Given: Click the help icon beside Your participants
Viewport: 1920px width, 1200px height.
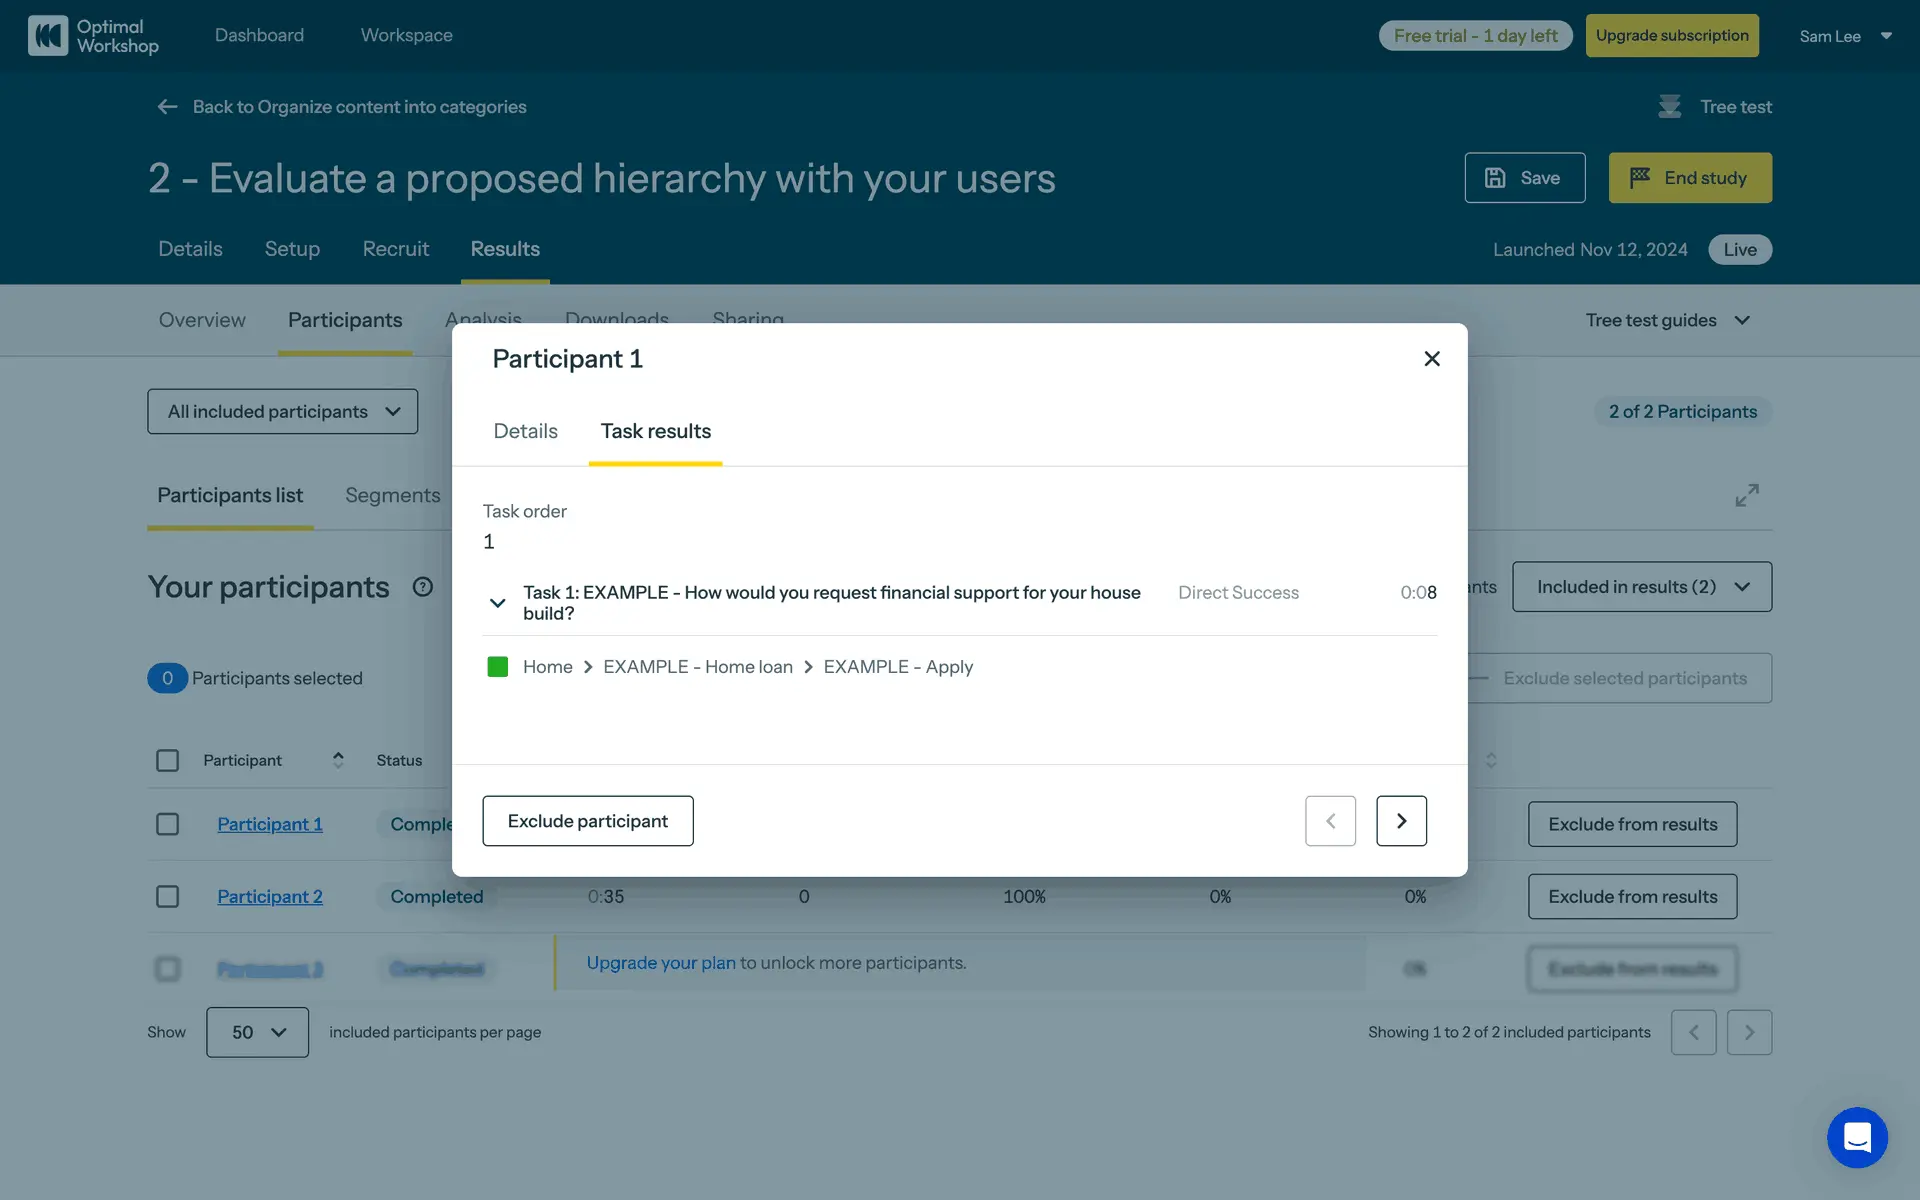Looking at the screenshot, I should [423, 587].
